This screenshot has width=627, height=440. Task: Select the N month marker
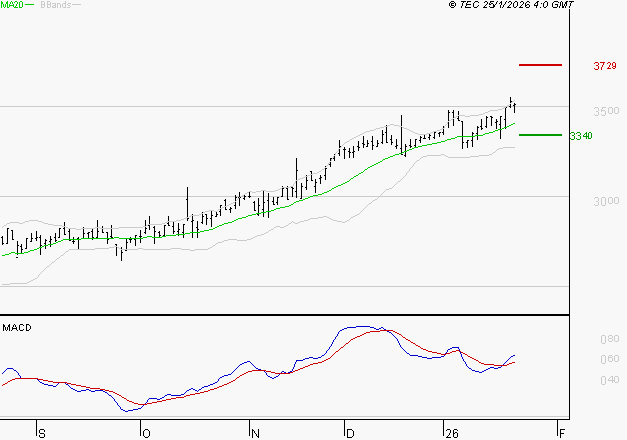click(x=255, y=433)
